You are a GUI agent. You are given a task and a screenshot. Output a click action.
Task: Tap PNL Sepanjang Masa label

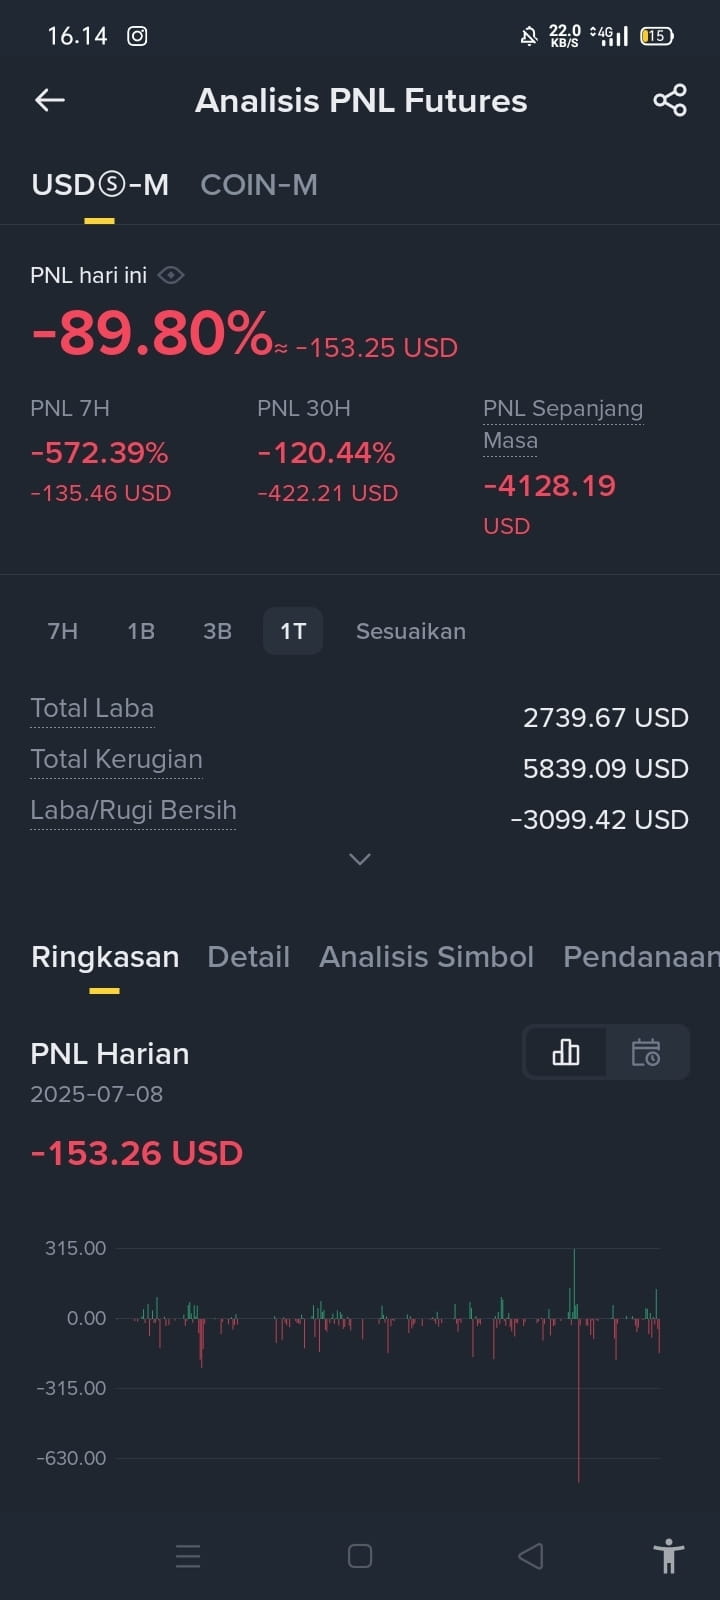563,424
